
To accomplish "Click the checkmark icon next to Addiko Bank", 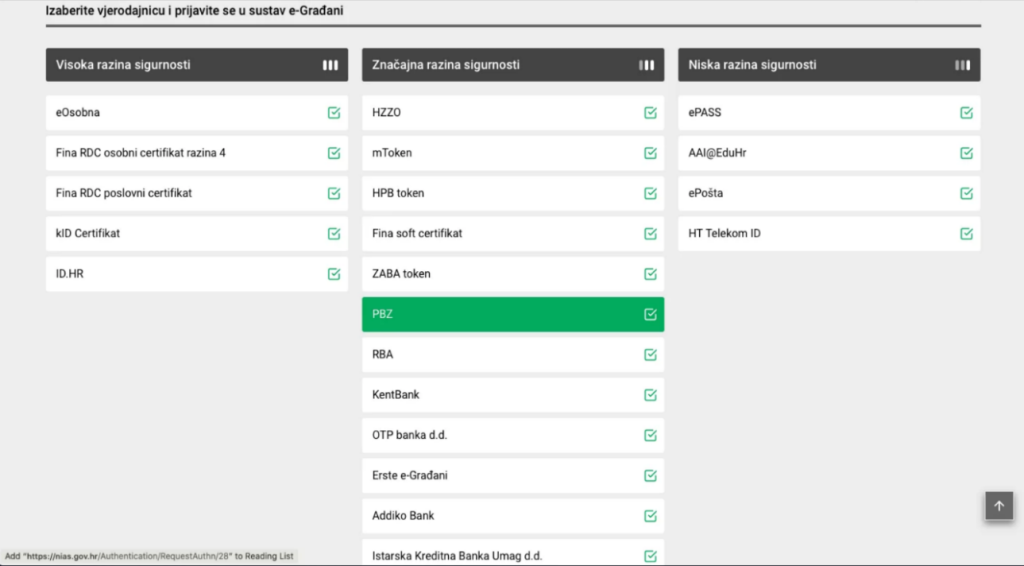I will tap(650, 516).
